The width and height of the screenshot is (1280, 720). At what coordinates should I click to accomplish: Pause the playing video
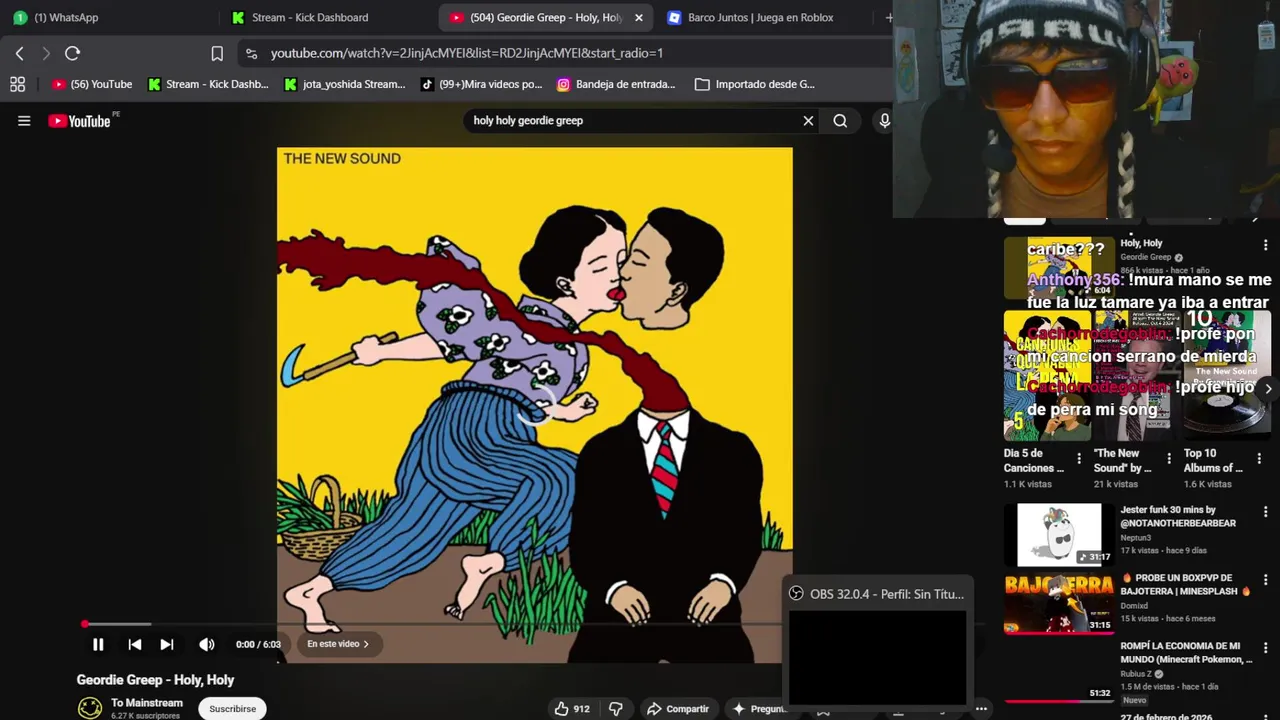(98, 644)
